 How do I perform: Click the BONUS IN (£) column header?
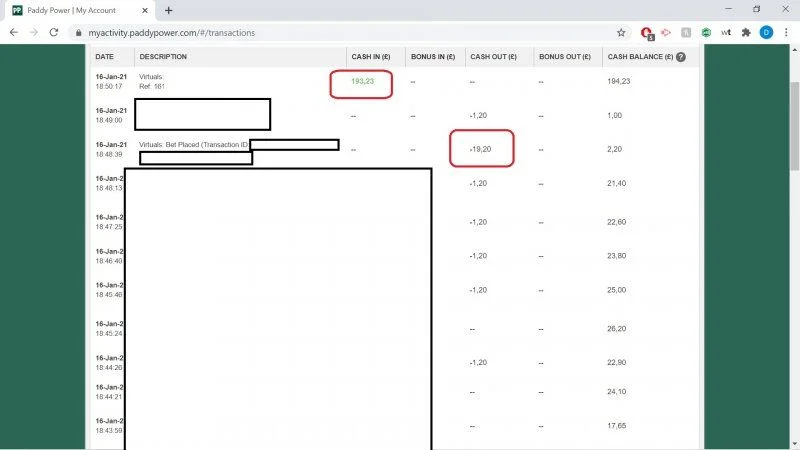click(433, 57)
